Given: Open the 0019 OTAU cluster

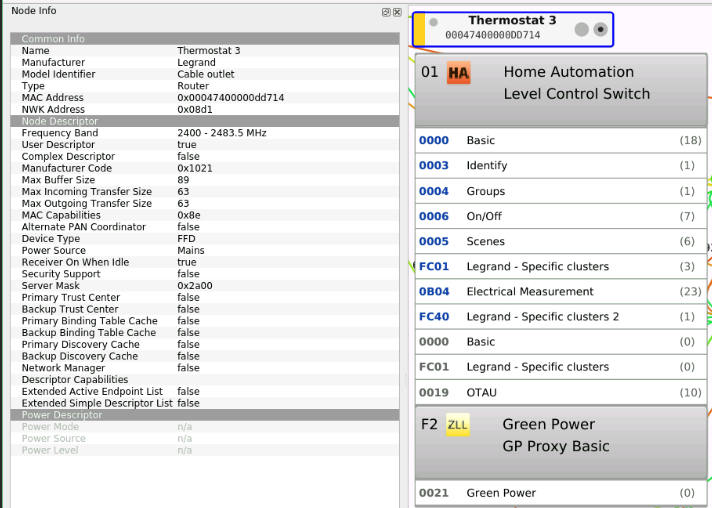Looking at the screenshot, I should click(x=561, y=392).
